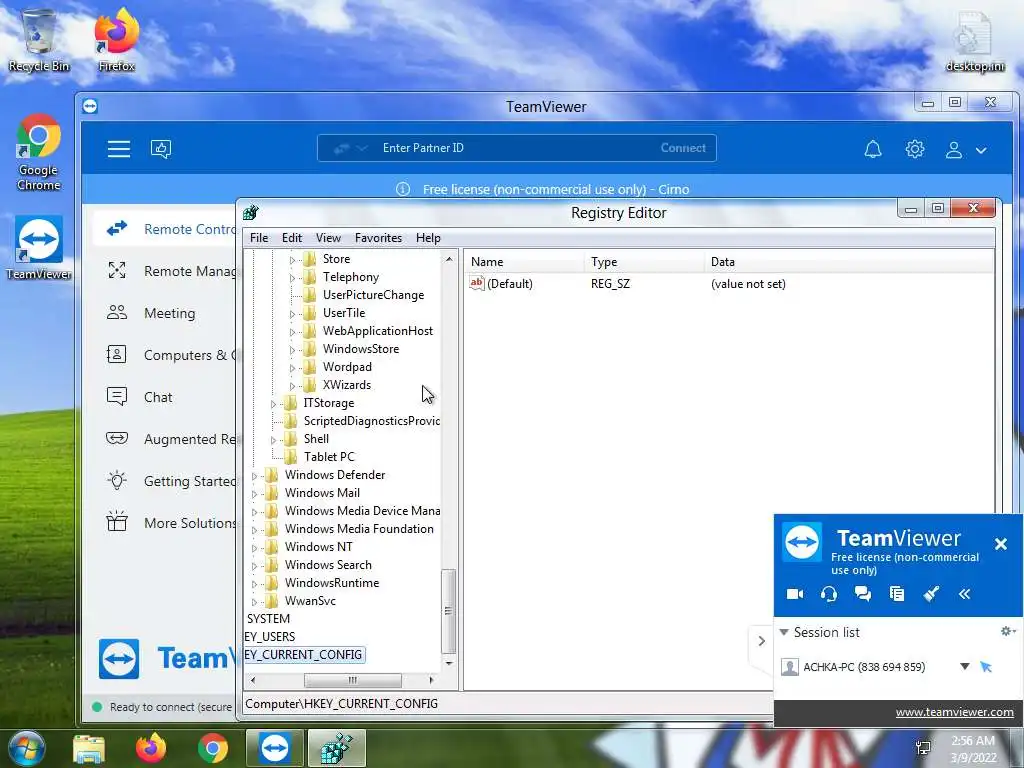This screenshot has height=768, width=1024.
Task: Open the Edit menu in Registry Editor
Action: pyautogui.click(x=291, y=238)
